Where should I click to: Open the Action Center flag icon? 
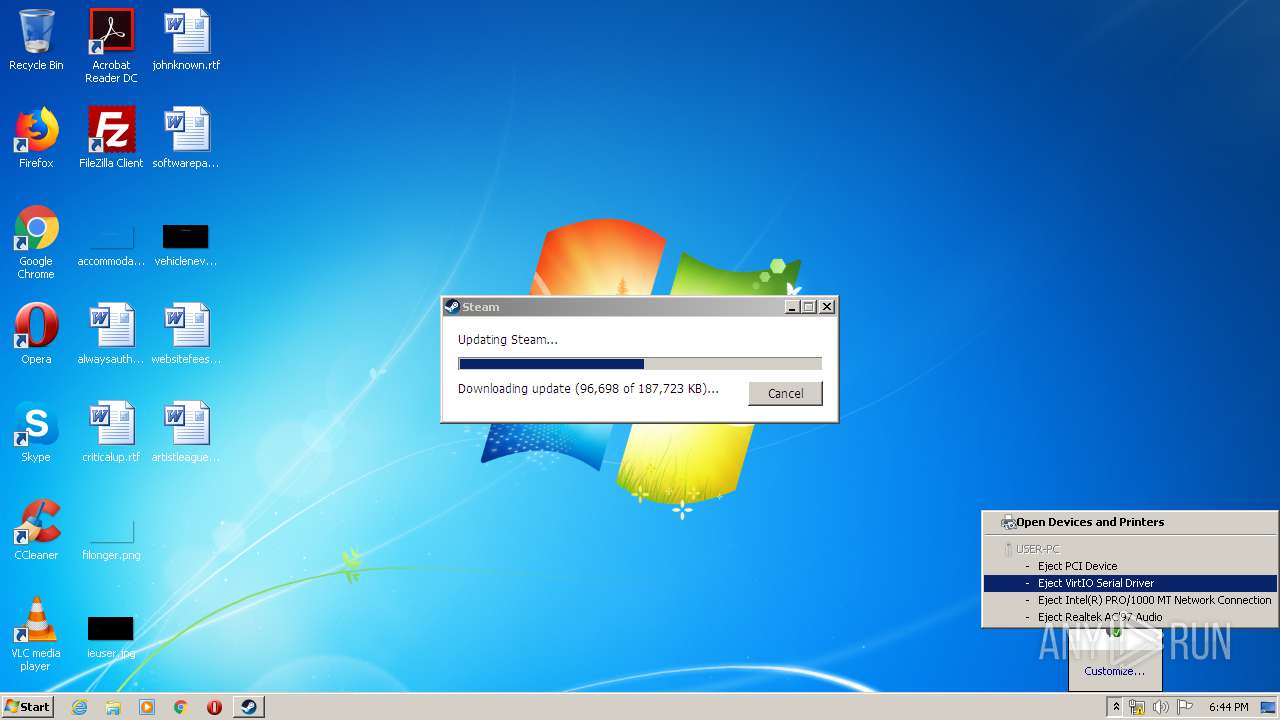click(x=1185, y=707)
